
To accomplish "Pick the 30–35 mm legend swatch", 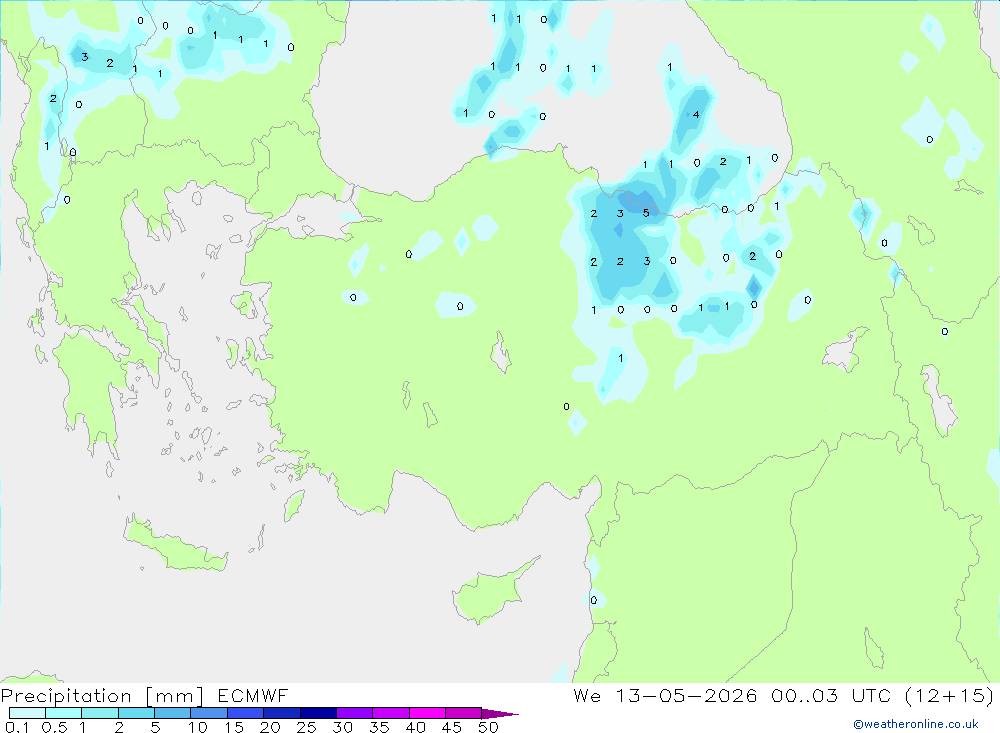I will point(355,713).
